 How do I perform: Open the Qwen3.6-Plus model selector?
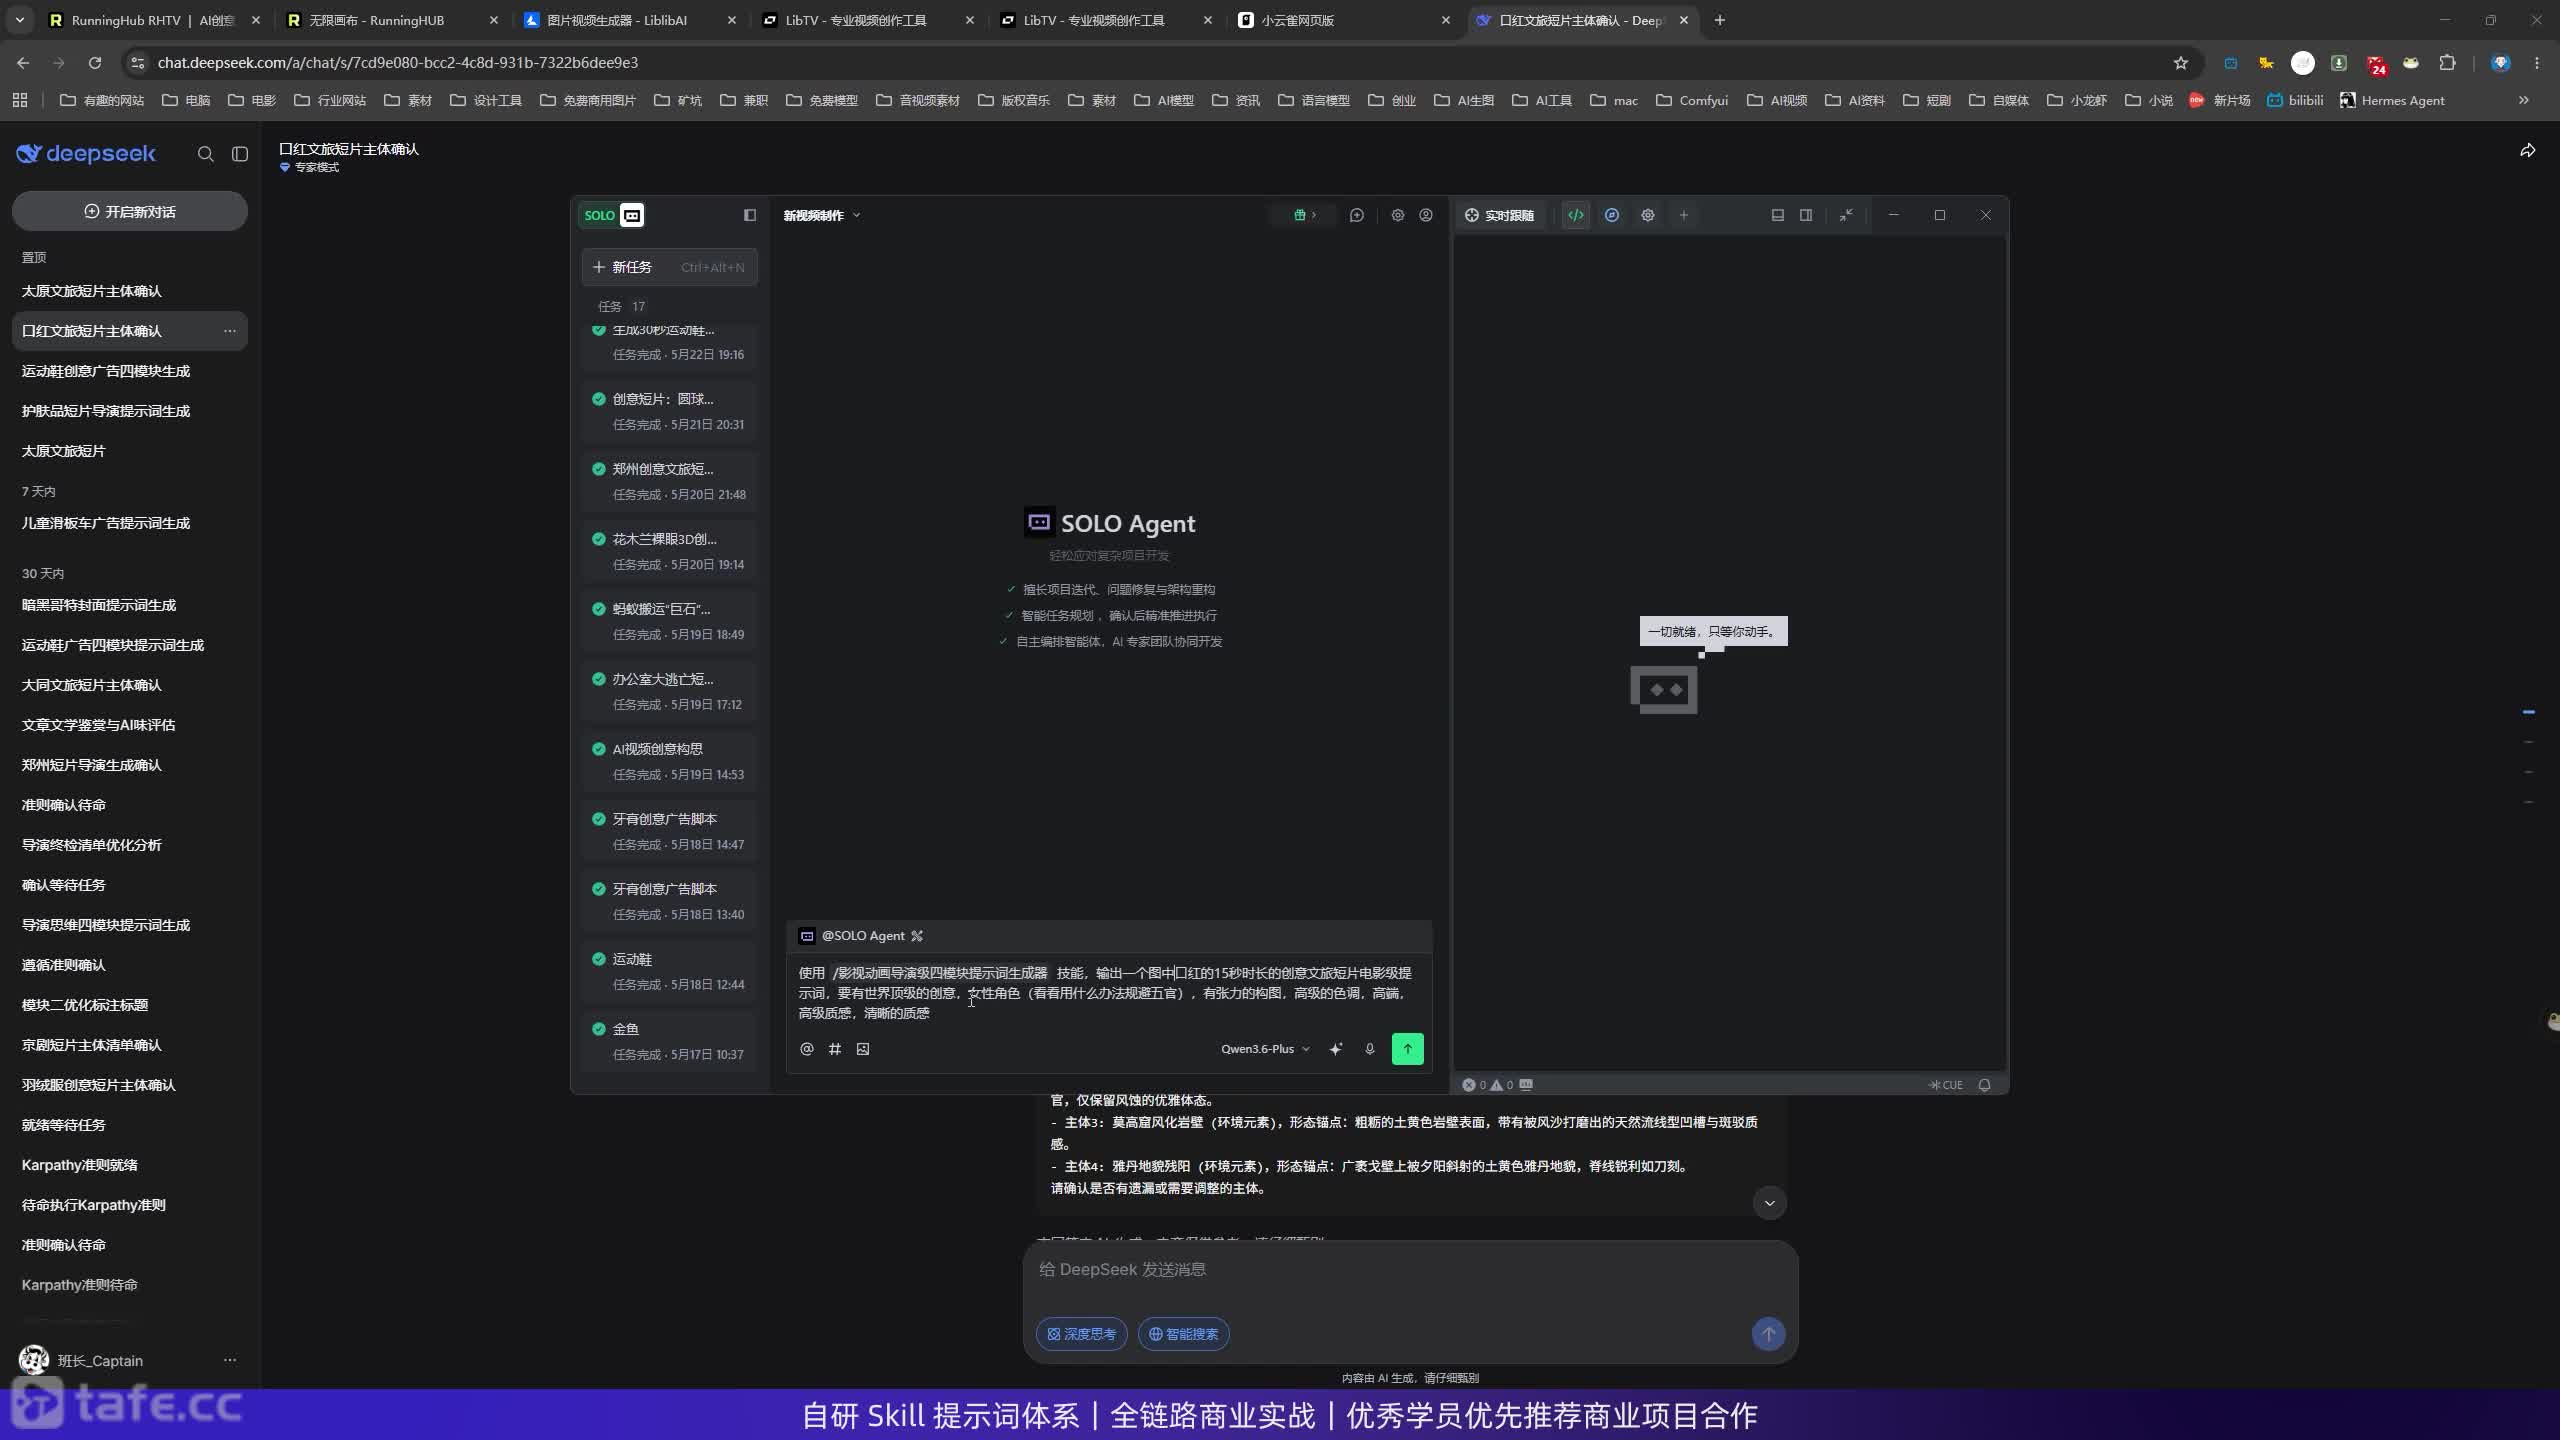click(1265, 1049)
